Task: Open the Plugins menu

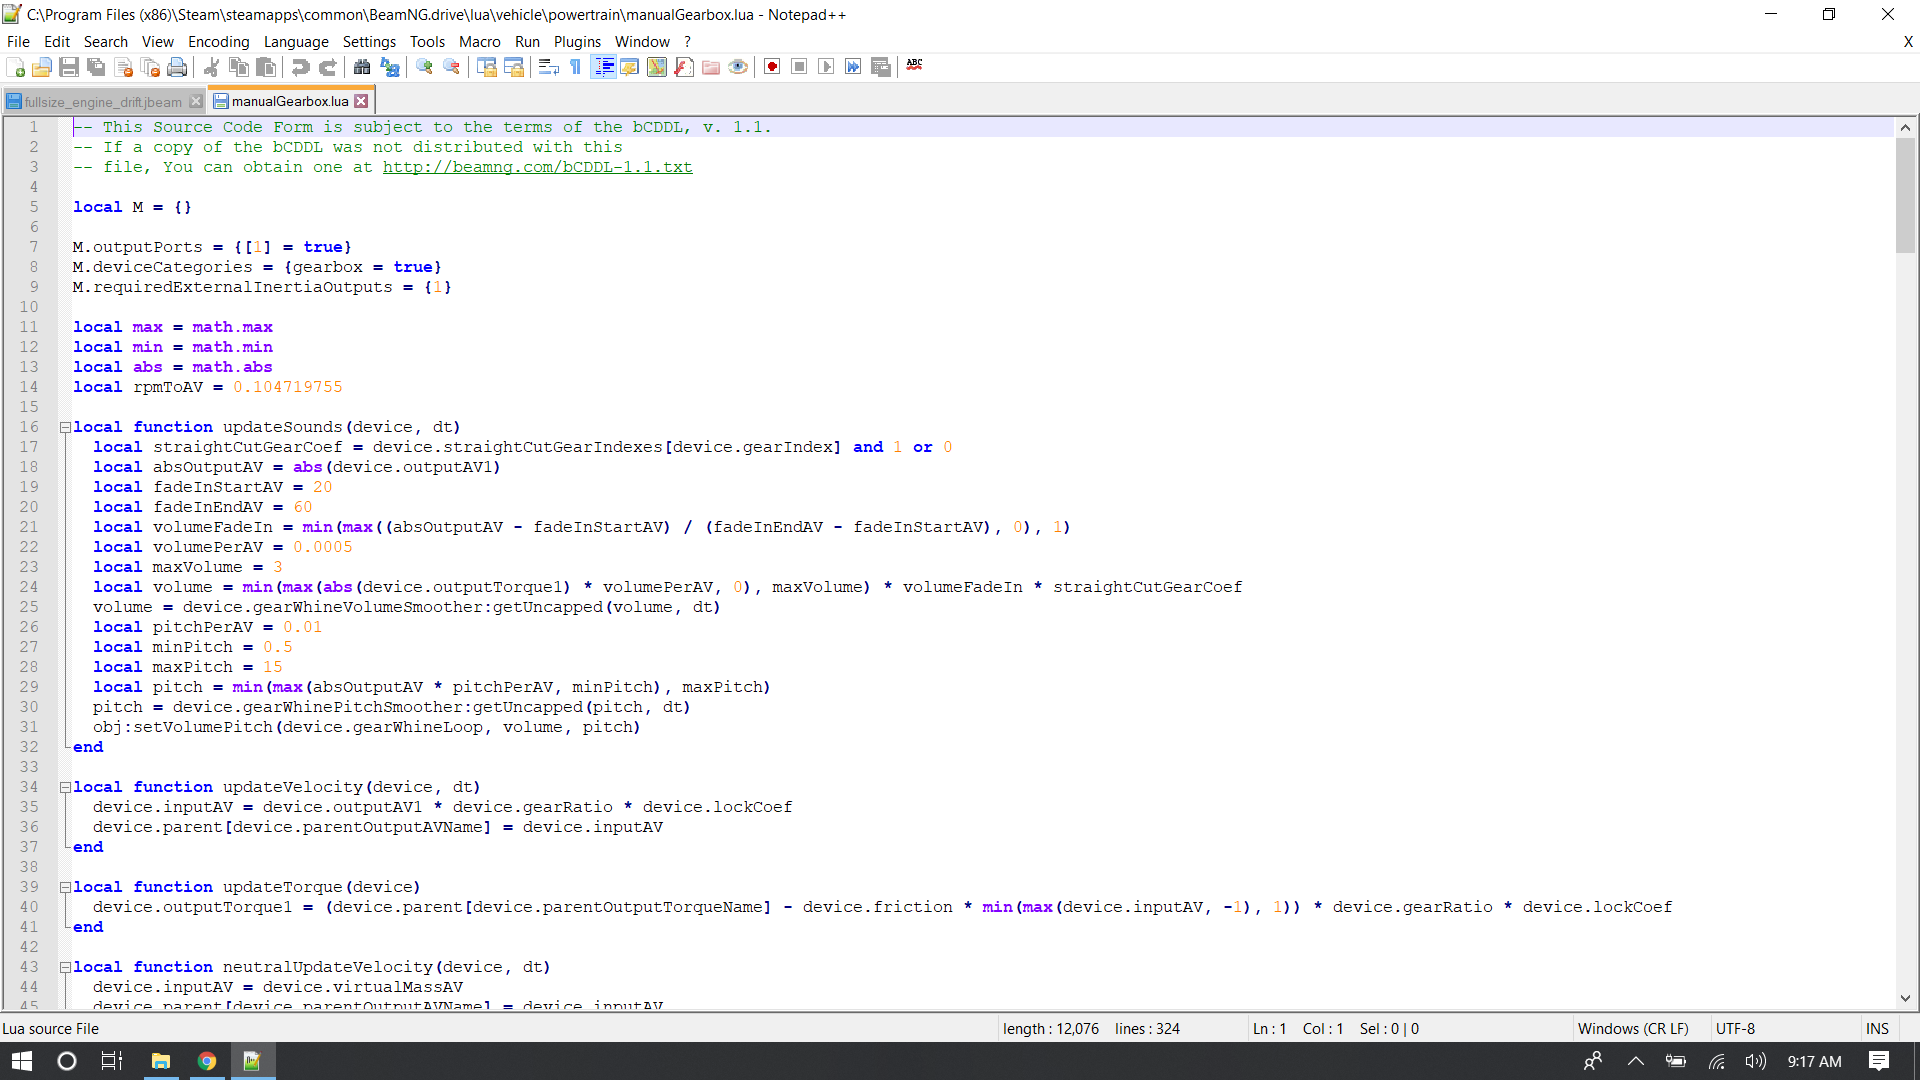Action: pyautogui.click(x=576, y=41)
